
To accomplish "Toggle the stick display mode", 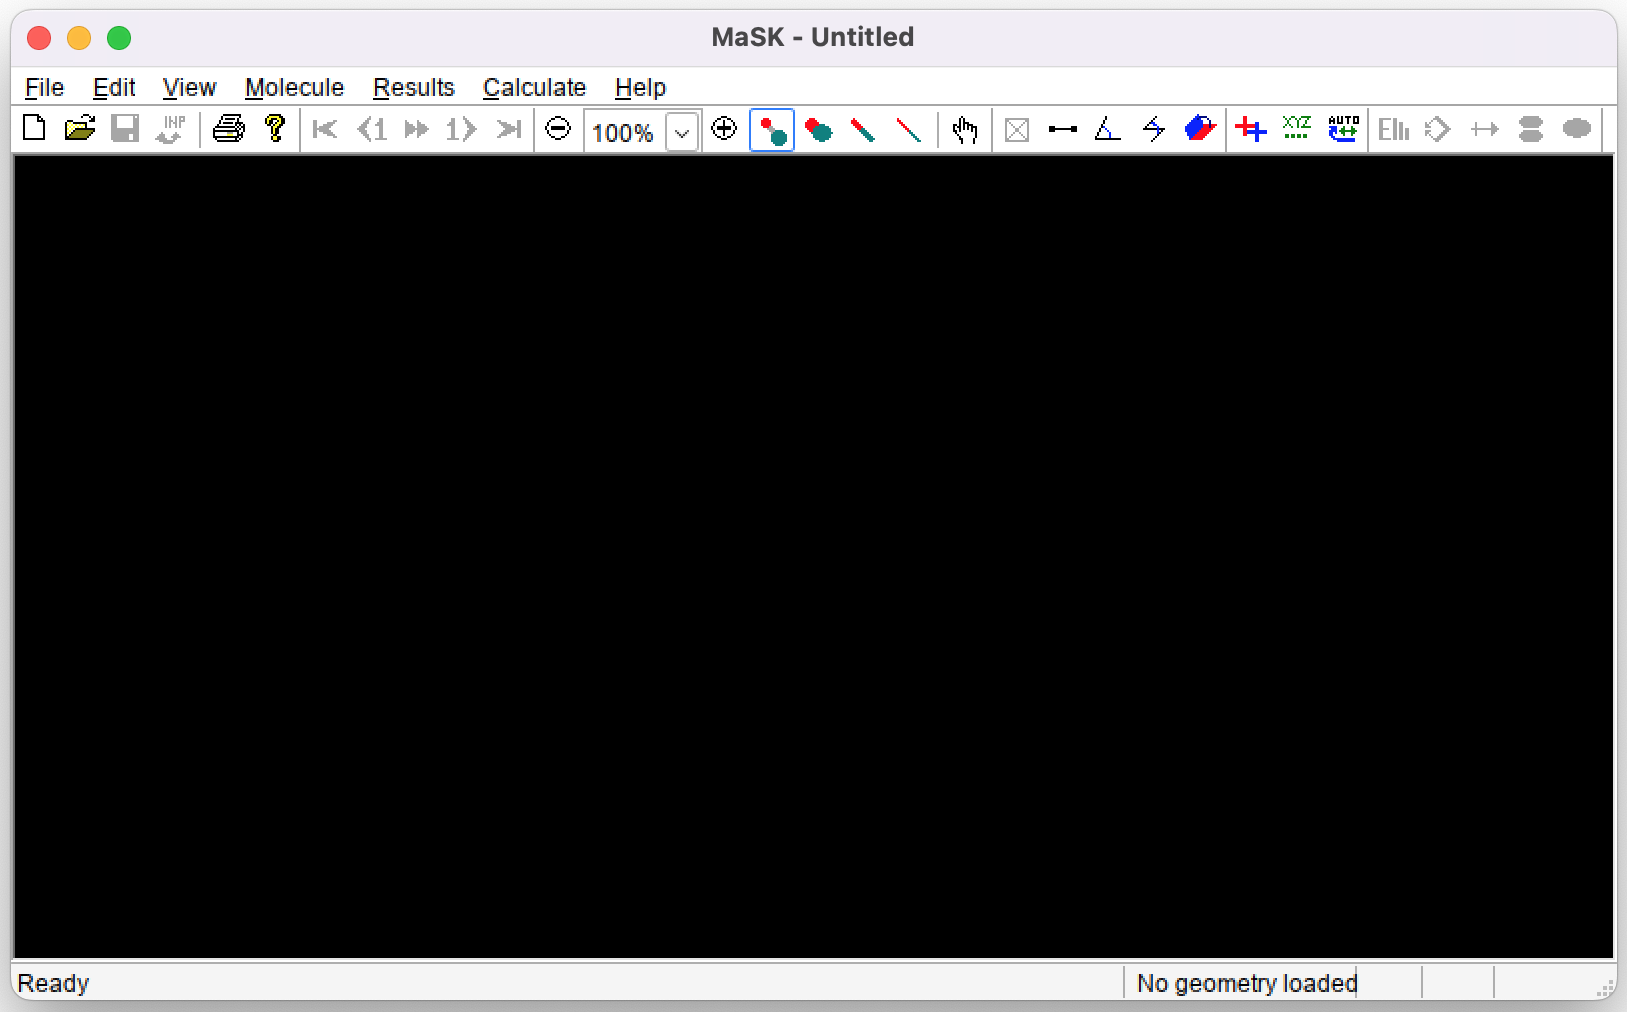I will click(x=863, y=129).
